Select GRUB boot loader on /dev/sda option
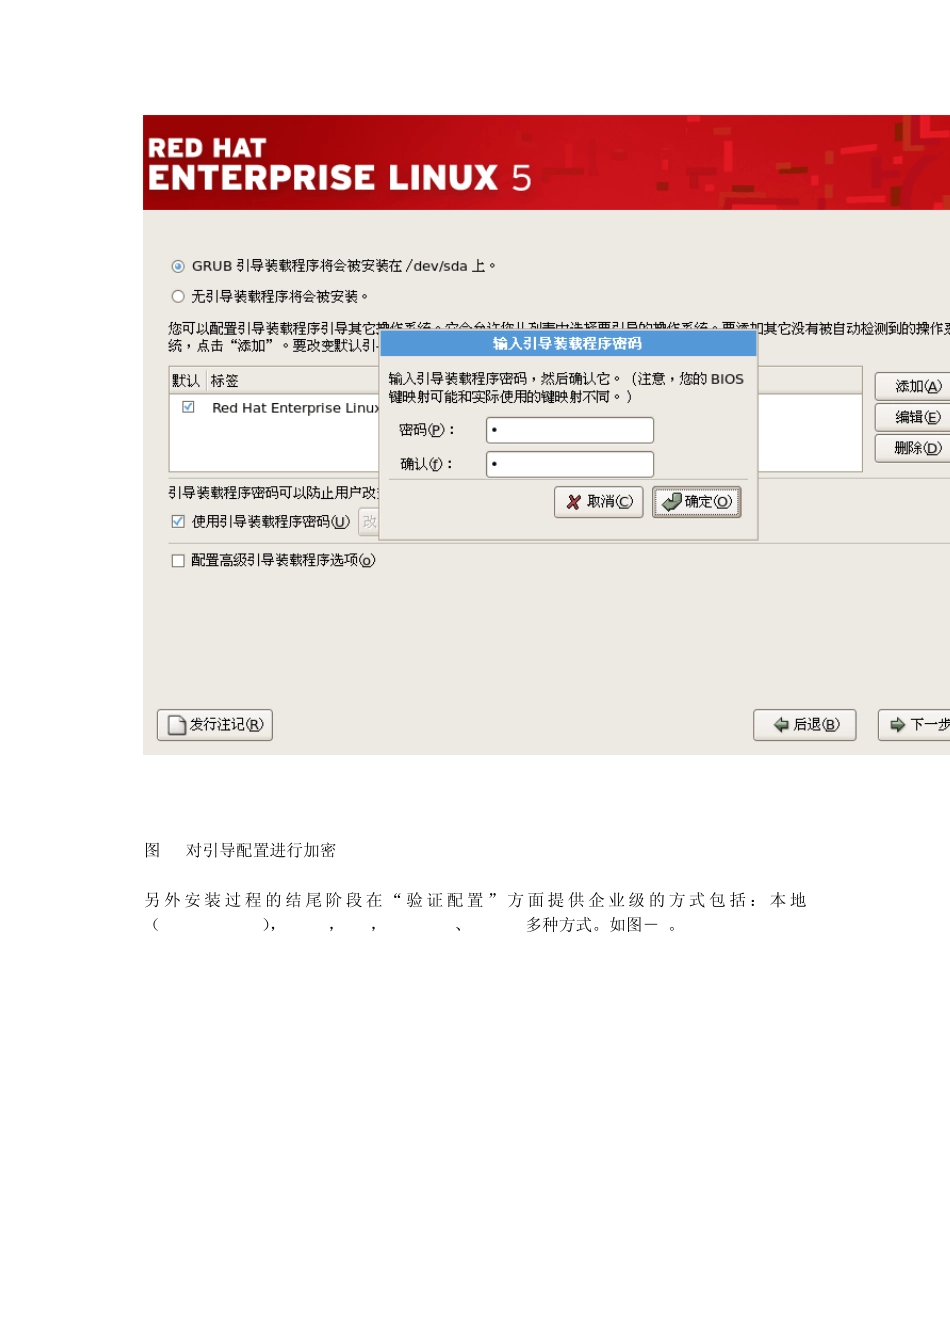The height and width of the screenshot is (1344, 950). point(178,266)
